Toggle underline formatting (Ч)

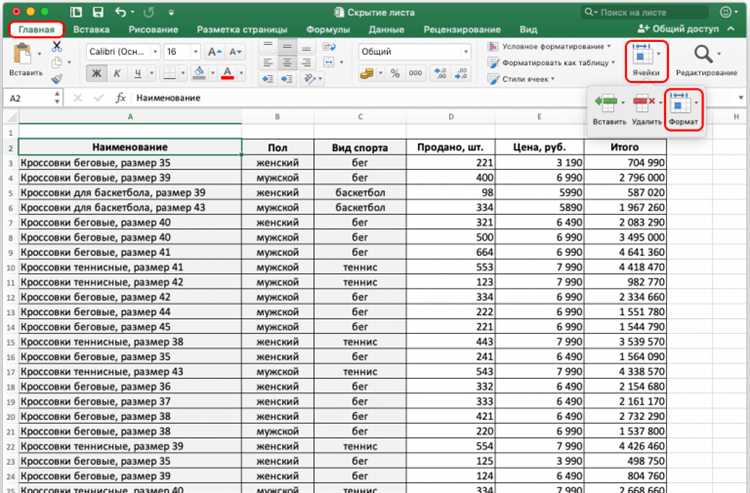pos(138,73)
